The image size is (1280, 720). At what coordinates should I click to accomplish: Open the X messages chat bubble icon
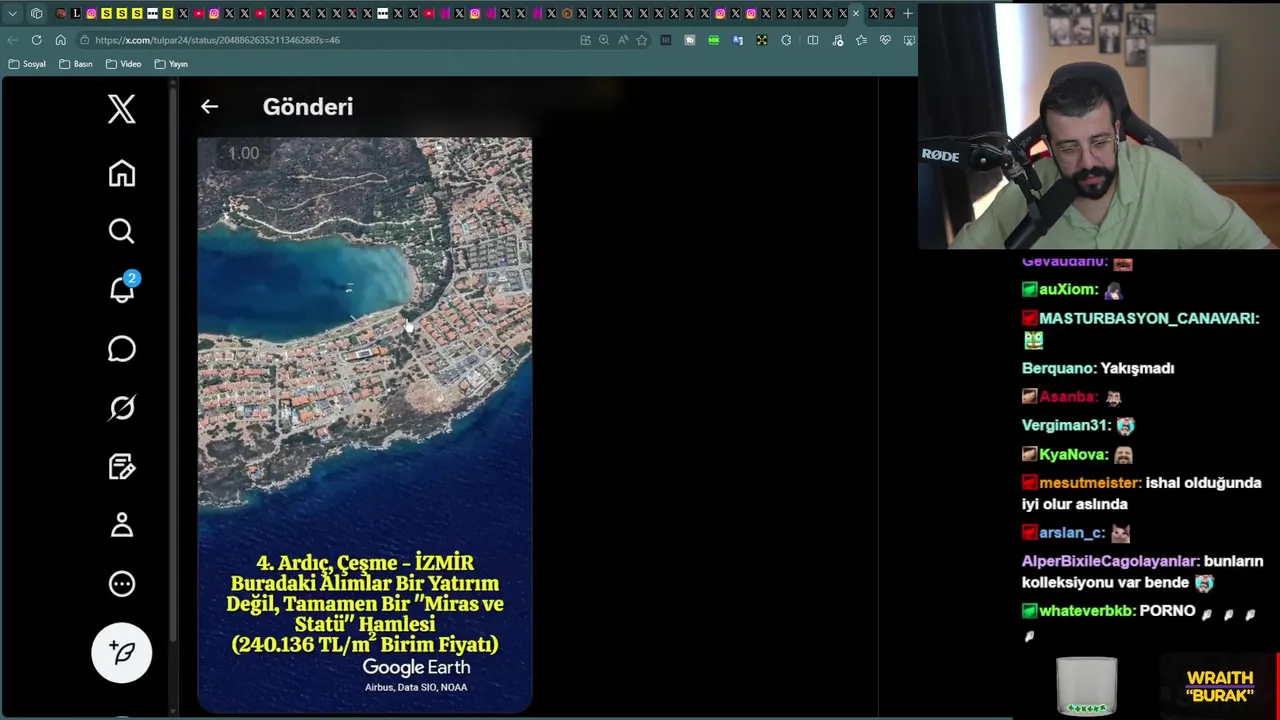point(122,349)
